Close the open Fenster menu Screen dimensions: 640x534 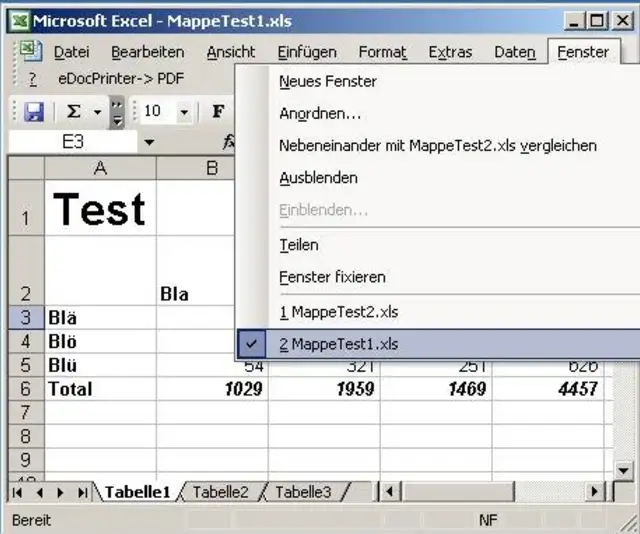pyautogui.click(x=584, y=52)
